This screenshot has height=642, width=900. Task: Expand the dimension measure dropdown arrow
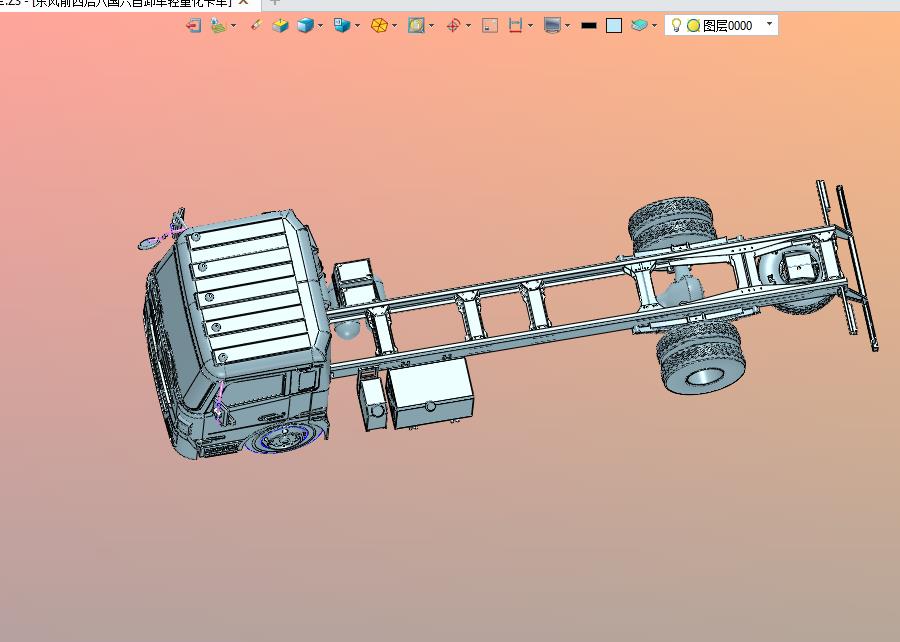(x=530, y=25)
